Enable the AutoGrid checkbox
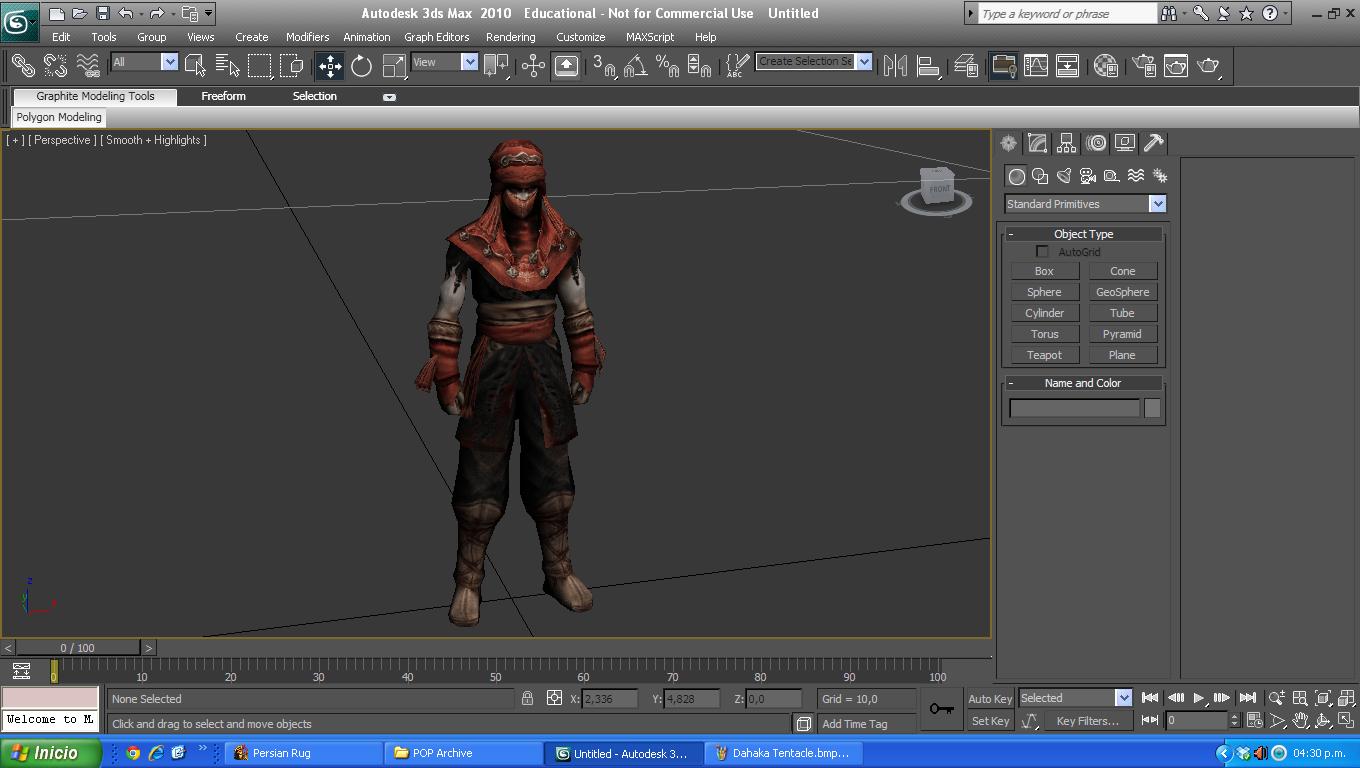 click(1042, 252)
